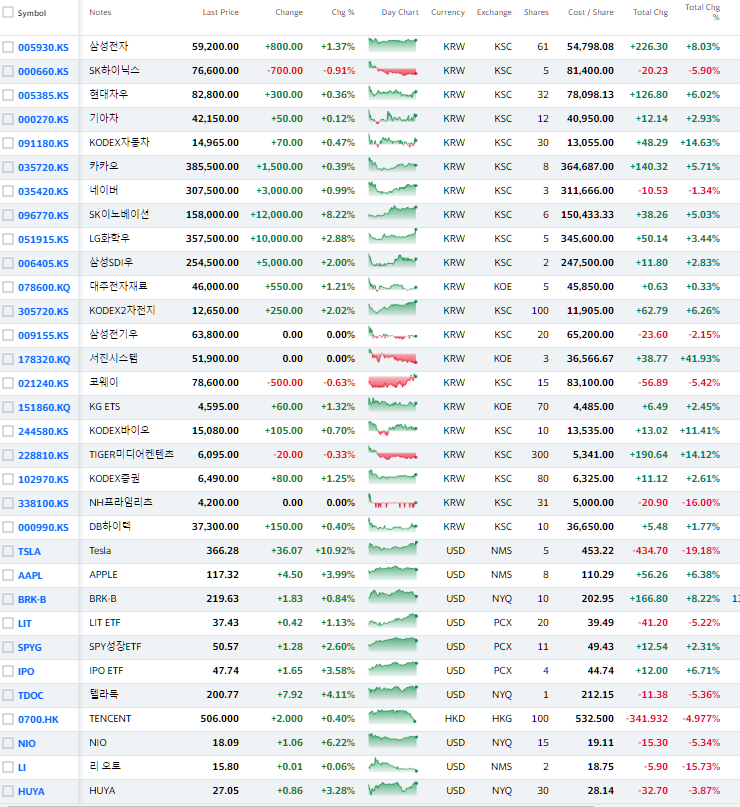This screenshot has height=807, width=740.
Task: Sort by the Total Chg column header
Action: 650,12
